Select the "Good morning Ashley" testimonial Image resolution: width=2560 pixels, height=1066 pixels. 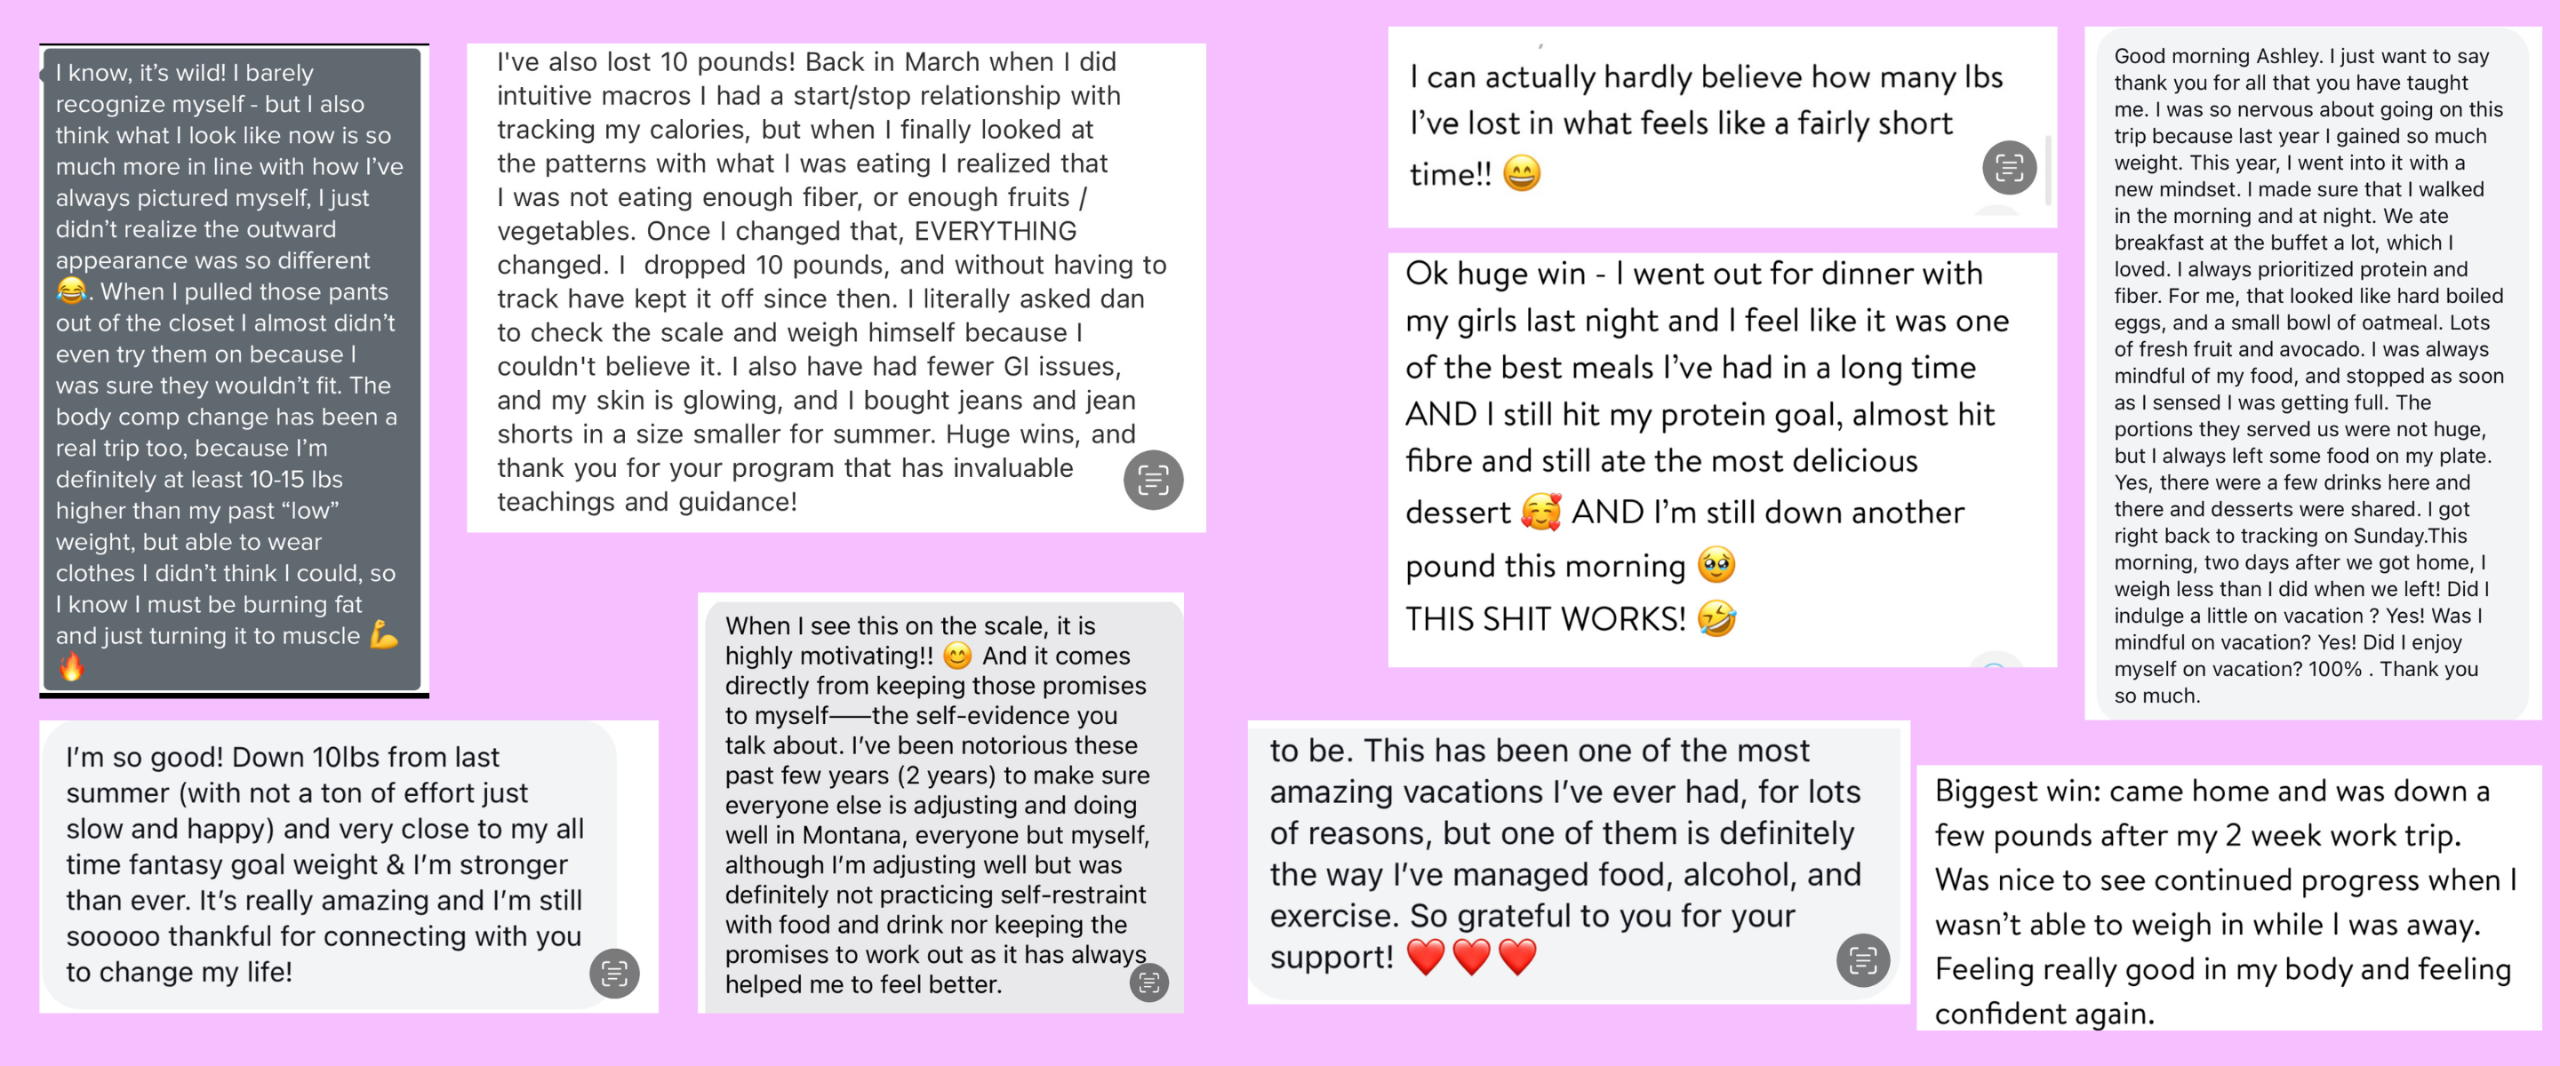point(2310,375)
